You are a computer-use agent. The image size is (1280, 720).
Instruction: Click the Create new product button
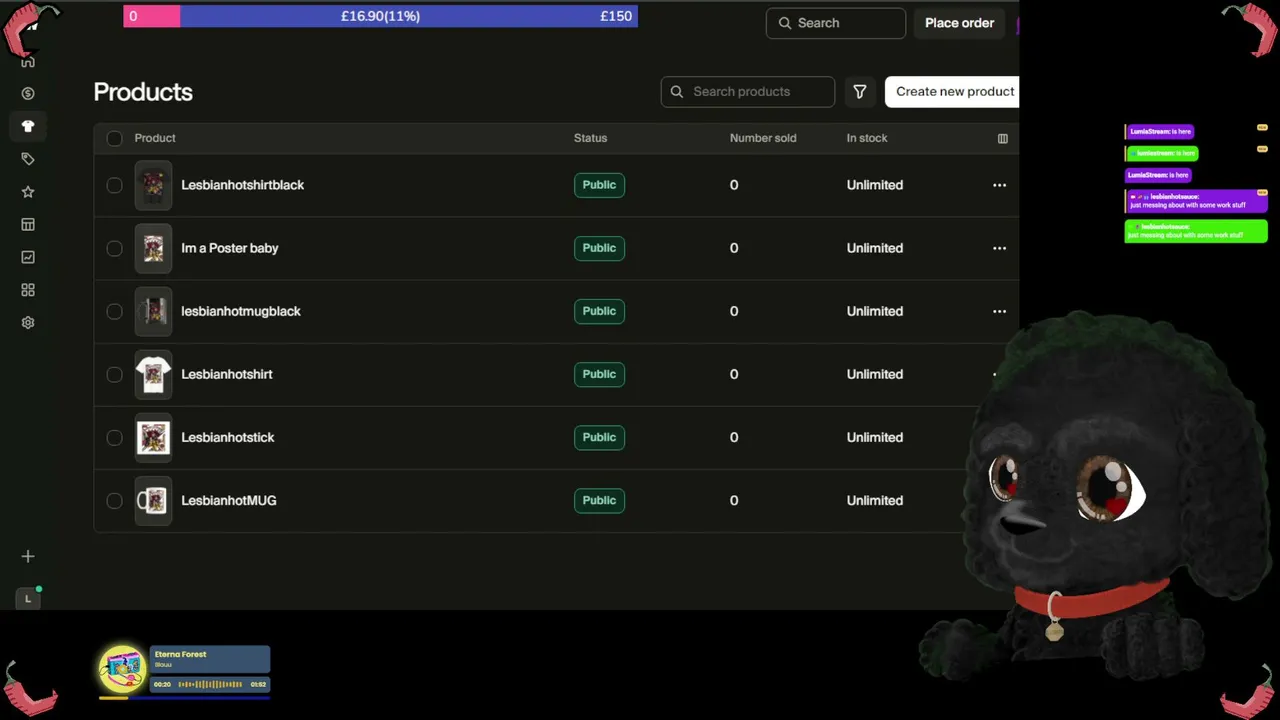952,91
